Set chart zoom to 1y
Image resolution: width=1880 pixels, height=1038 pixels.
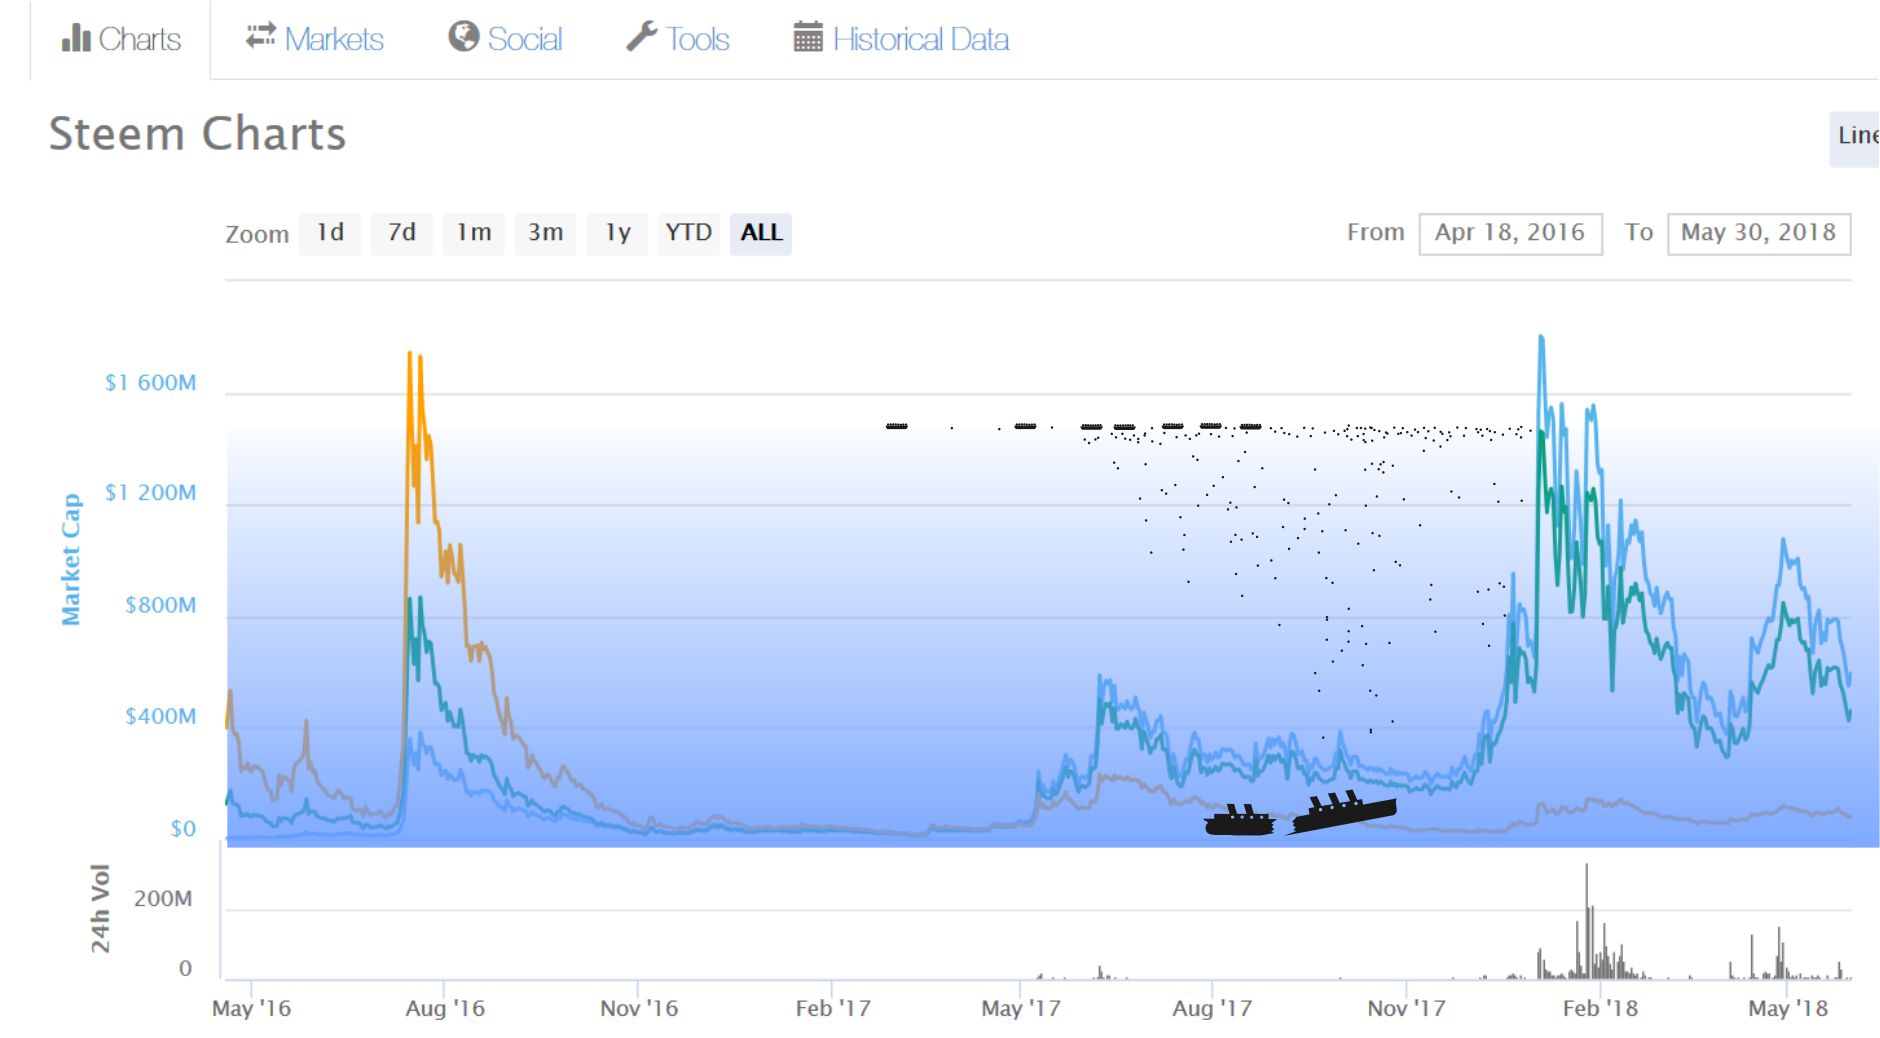618,233
